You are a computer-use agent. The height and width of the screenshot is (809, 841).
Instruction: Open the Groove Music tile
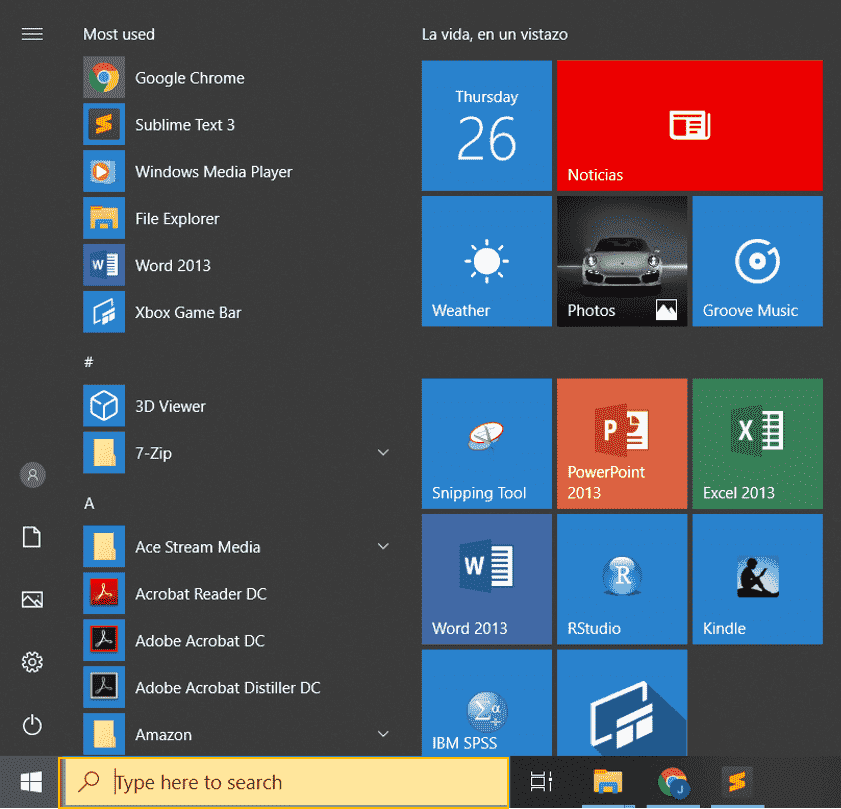point(757,261)
